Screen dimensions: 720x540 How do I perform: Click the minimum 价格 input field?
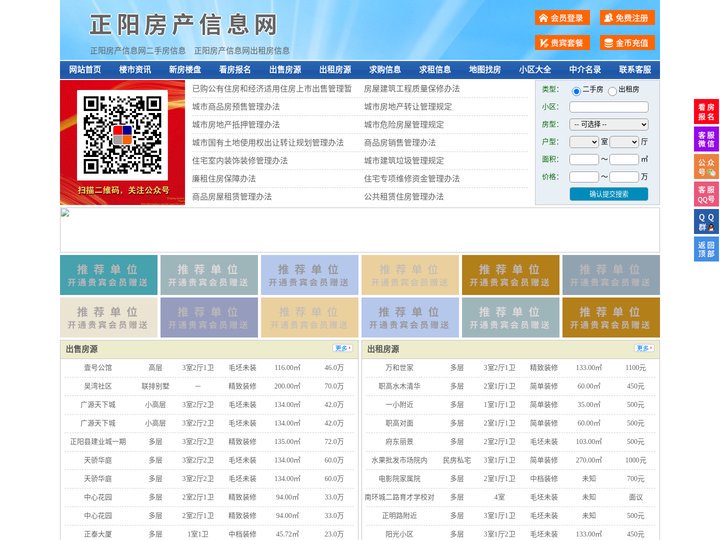point(584,177)
